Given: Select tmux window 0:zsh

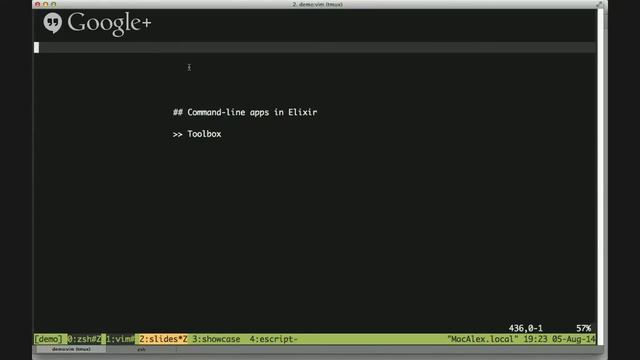Looking at the screenshot, I should coord(84,339).
